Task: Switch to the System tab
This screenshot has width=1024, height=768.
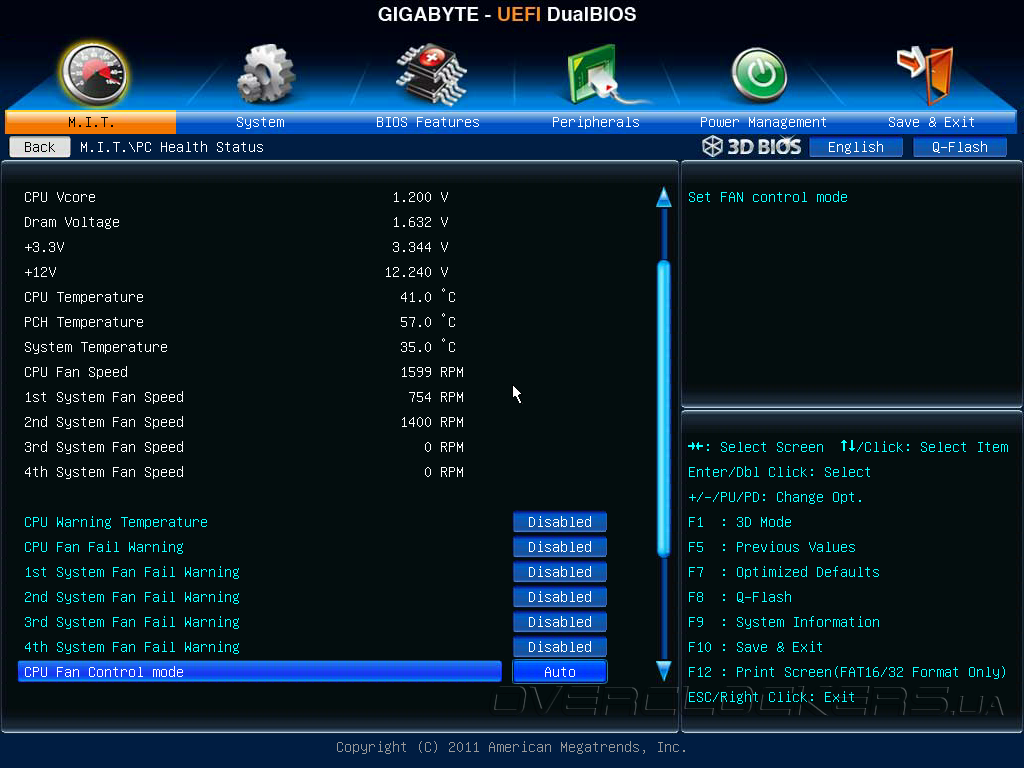Action: (260, 122)
